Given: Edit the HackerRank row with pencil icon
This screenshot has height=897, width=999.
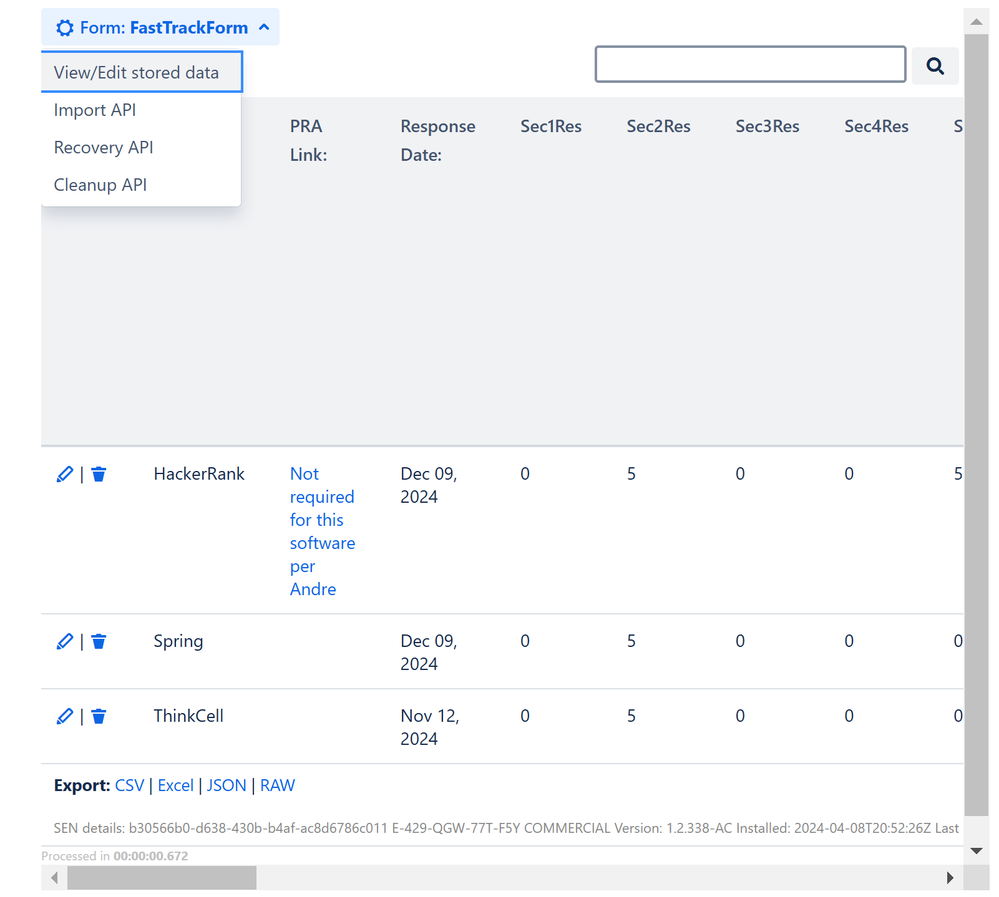Looking at the screenshot, I should (x=64, y=474).
